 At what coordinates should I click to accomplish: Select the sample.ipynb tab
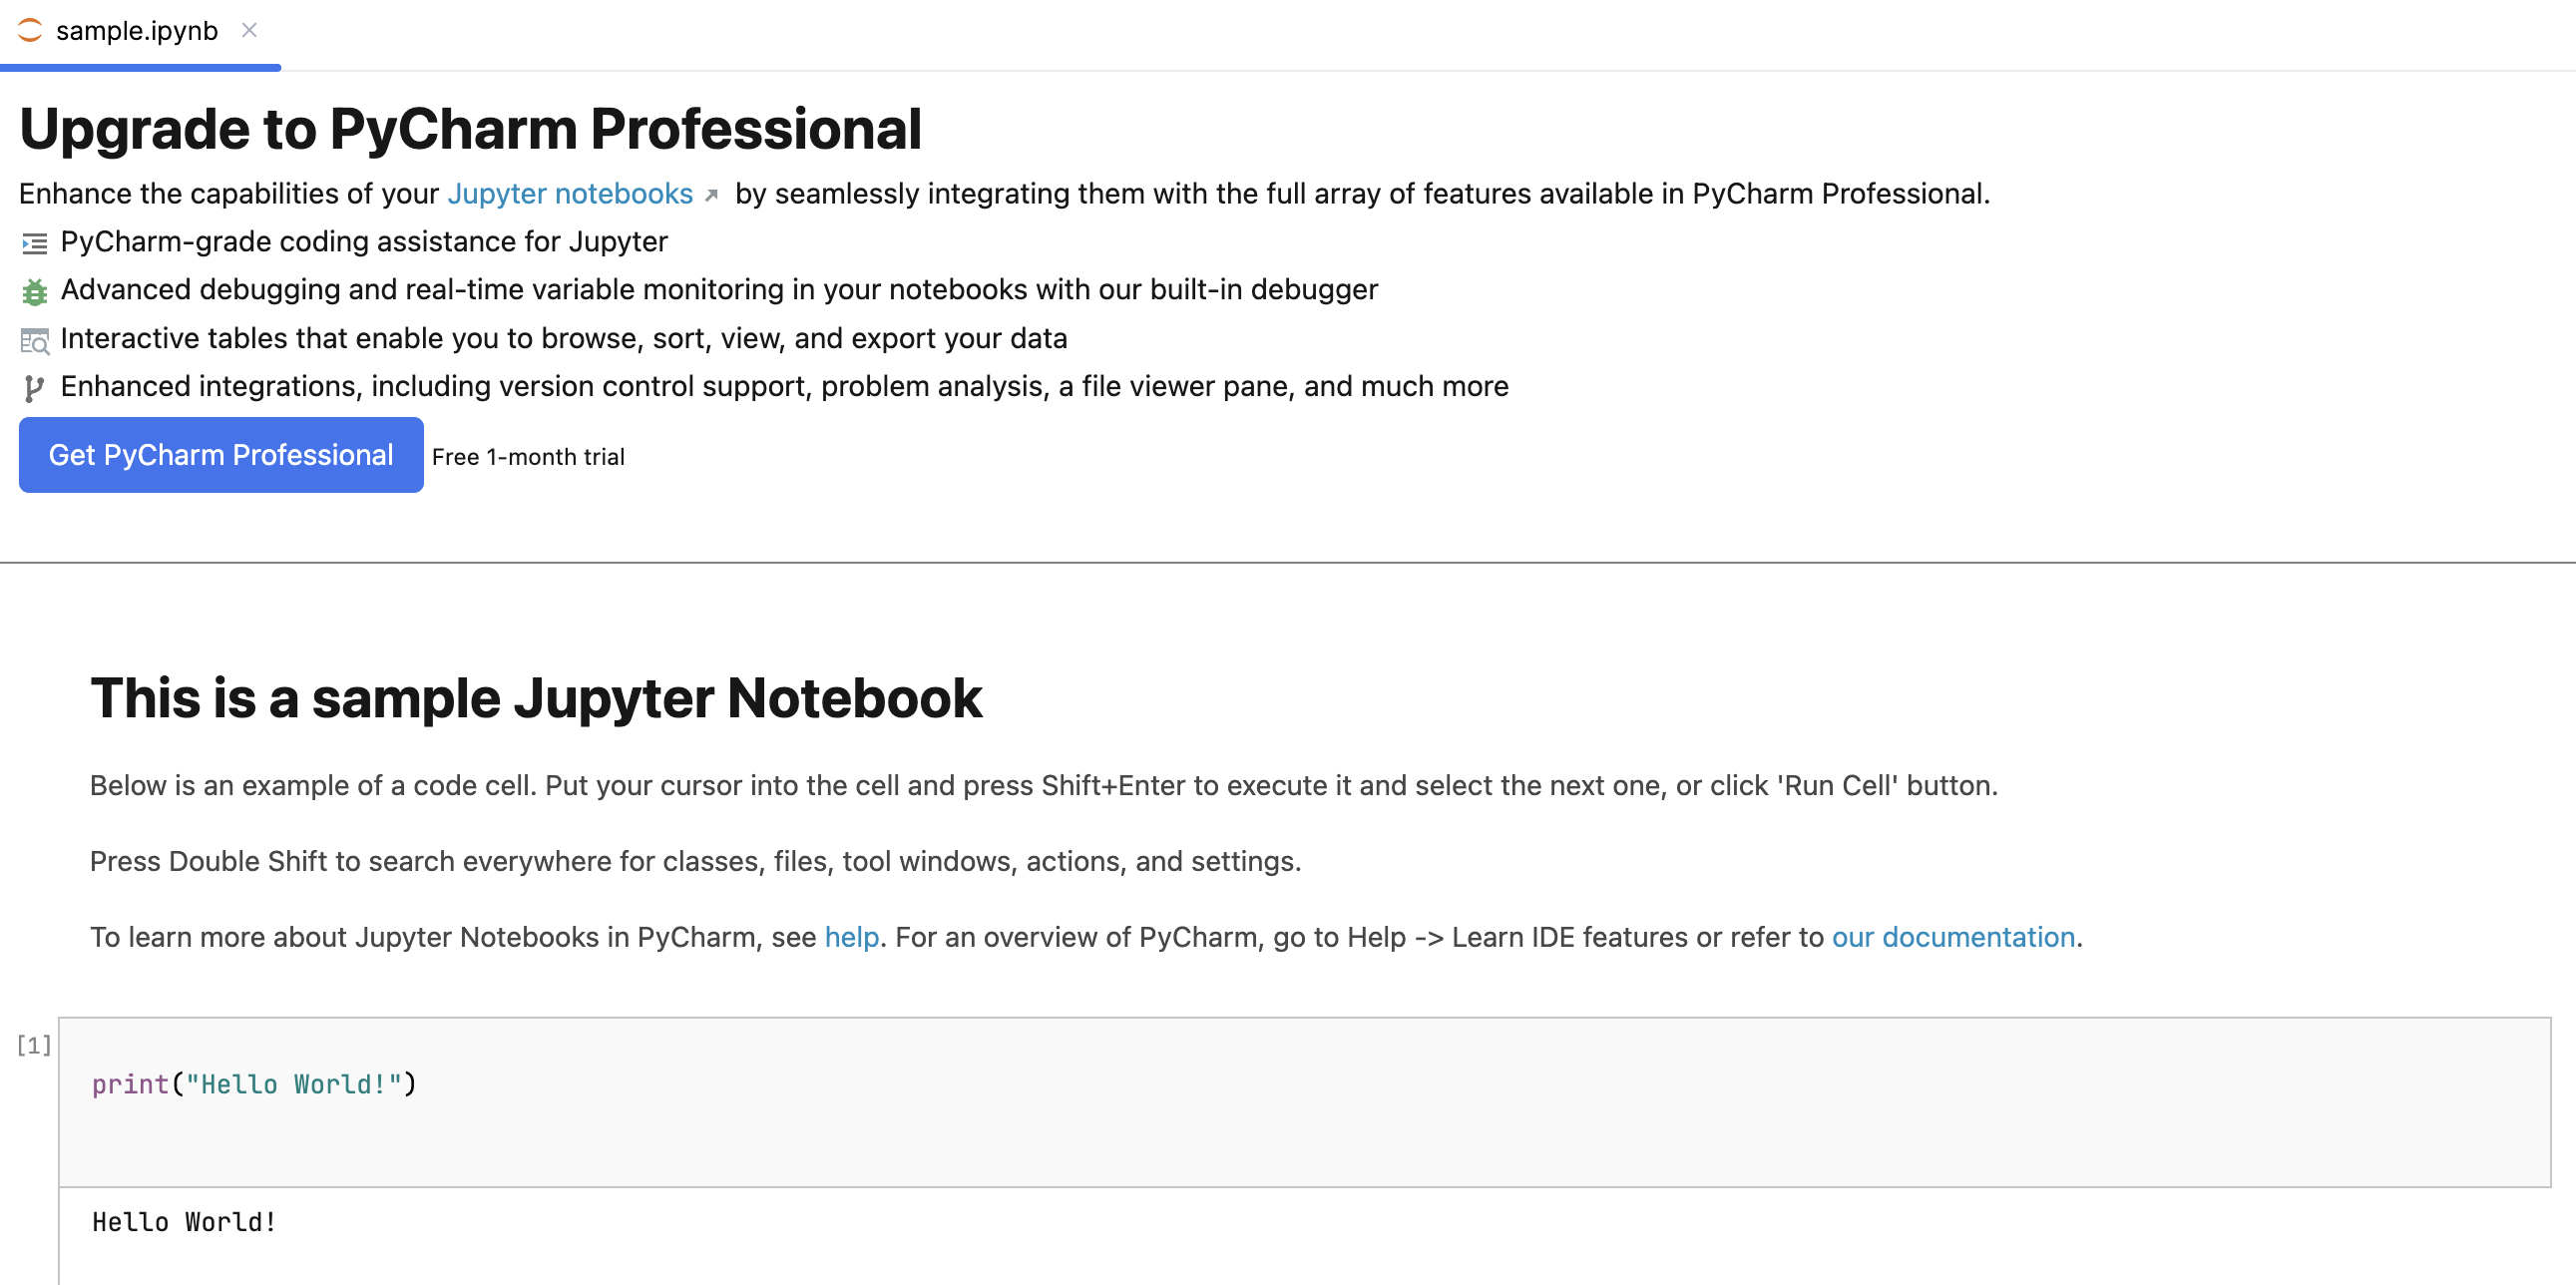coord(137,31)
